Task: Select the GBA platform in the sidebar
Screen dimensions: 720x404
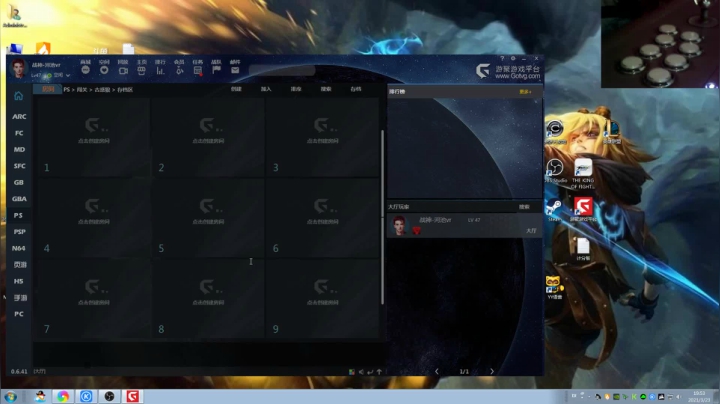Action: click(x=19, y=199)
